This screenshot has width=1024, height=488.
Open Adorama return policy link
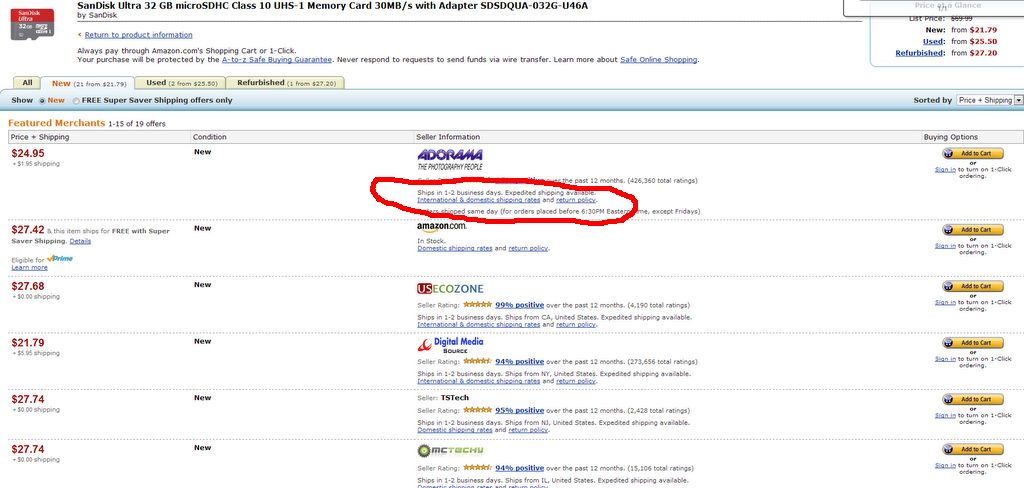(x=576, y=200)
